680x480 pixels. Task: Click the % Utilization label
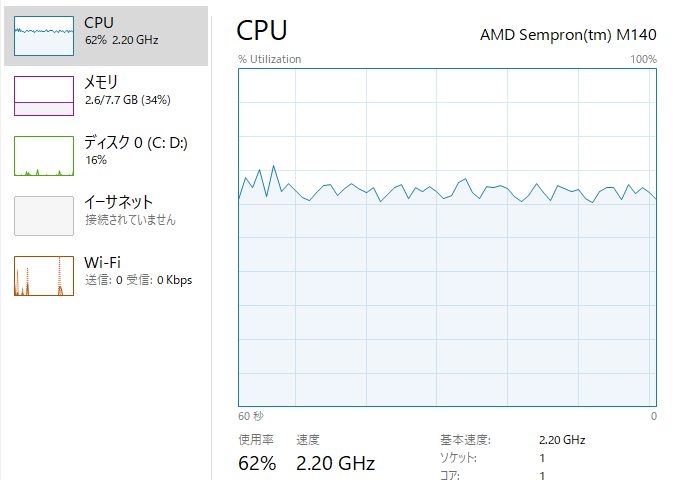pos(269,59)
